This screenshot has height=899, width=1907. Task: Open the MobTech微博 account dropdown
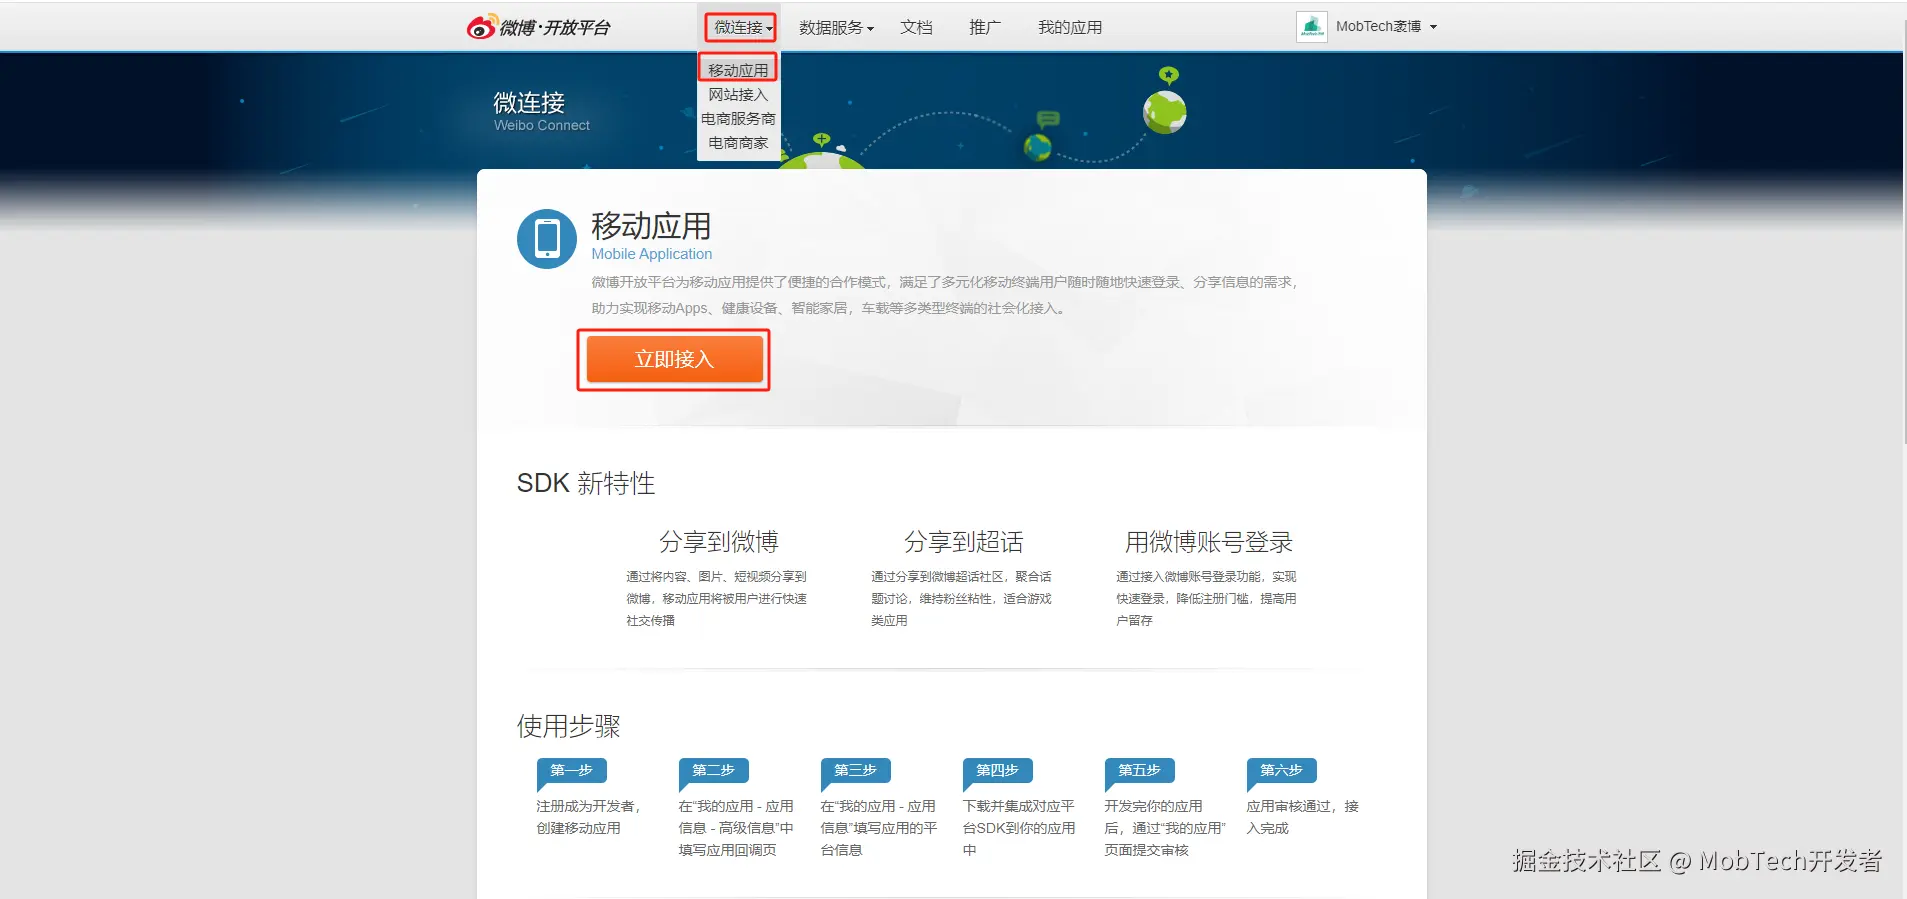[1386, 27]
